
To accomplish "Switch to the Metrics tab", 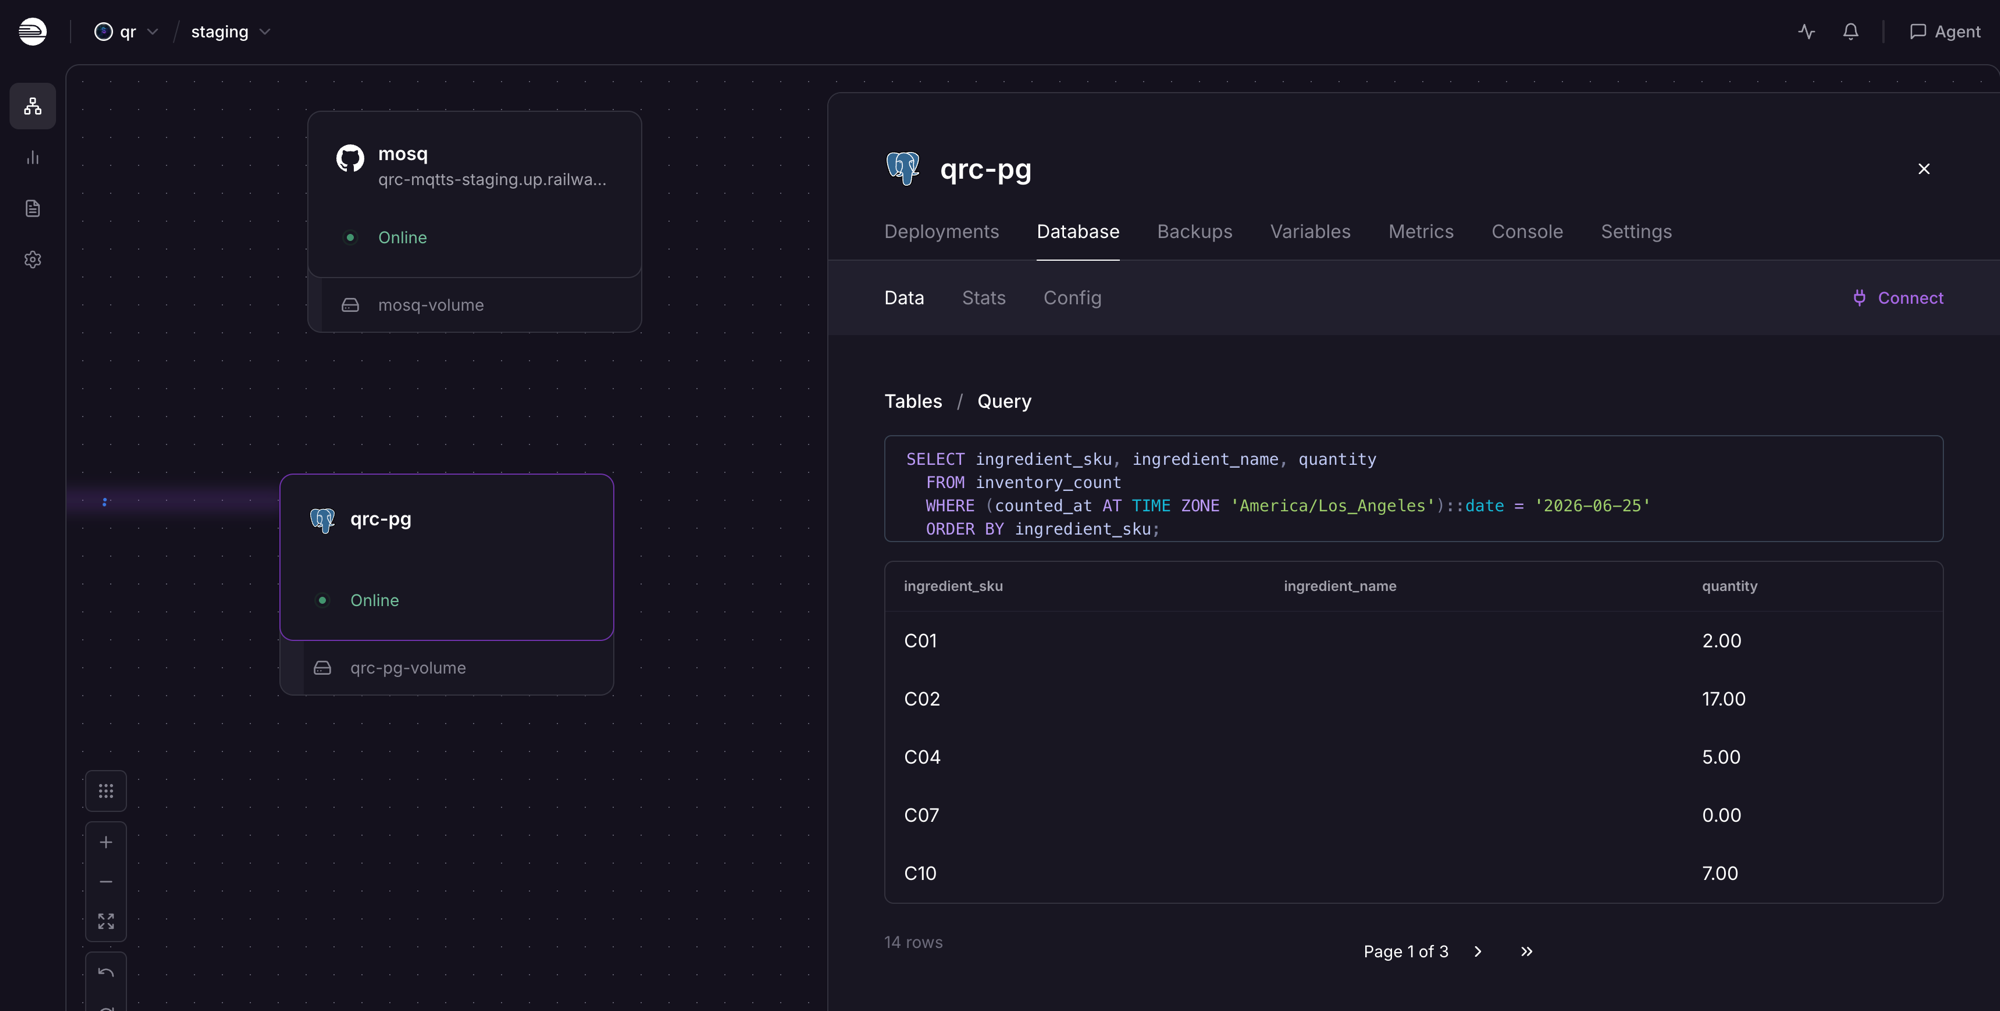I will click(1421, 232).
